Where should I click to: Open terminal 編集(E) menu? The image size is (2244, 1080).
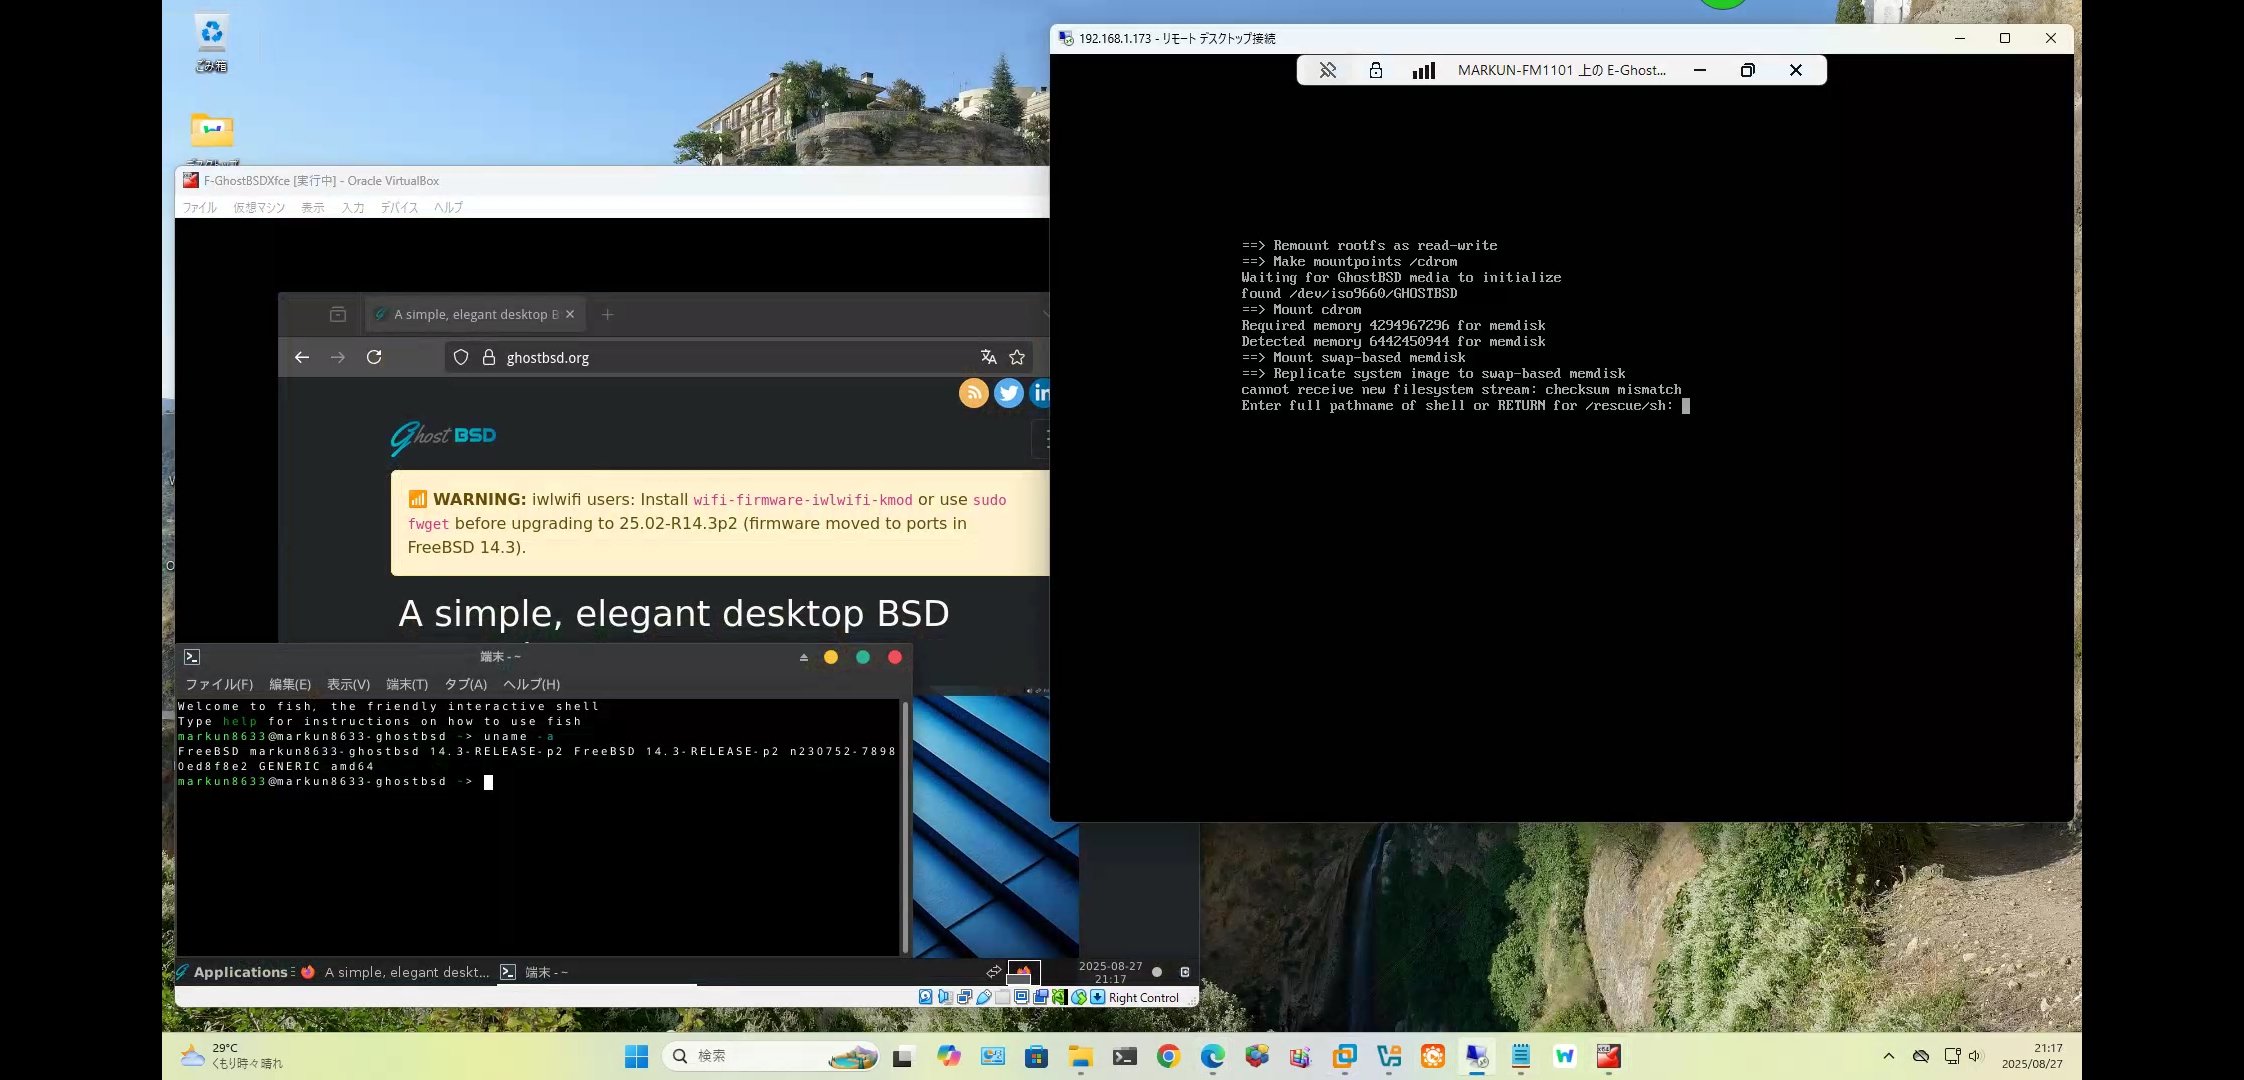pyautogui.click(x=289, y=684)
